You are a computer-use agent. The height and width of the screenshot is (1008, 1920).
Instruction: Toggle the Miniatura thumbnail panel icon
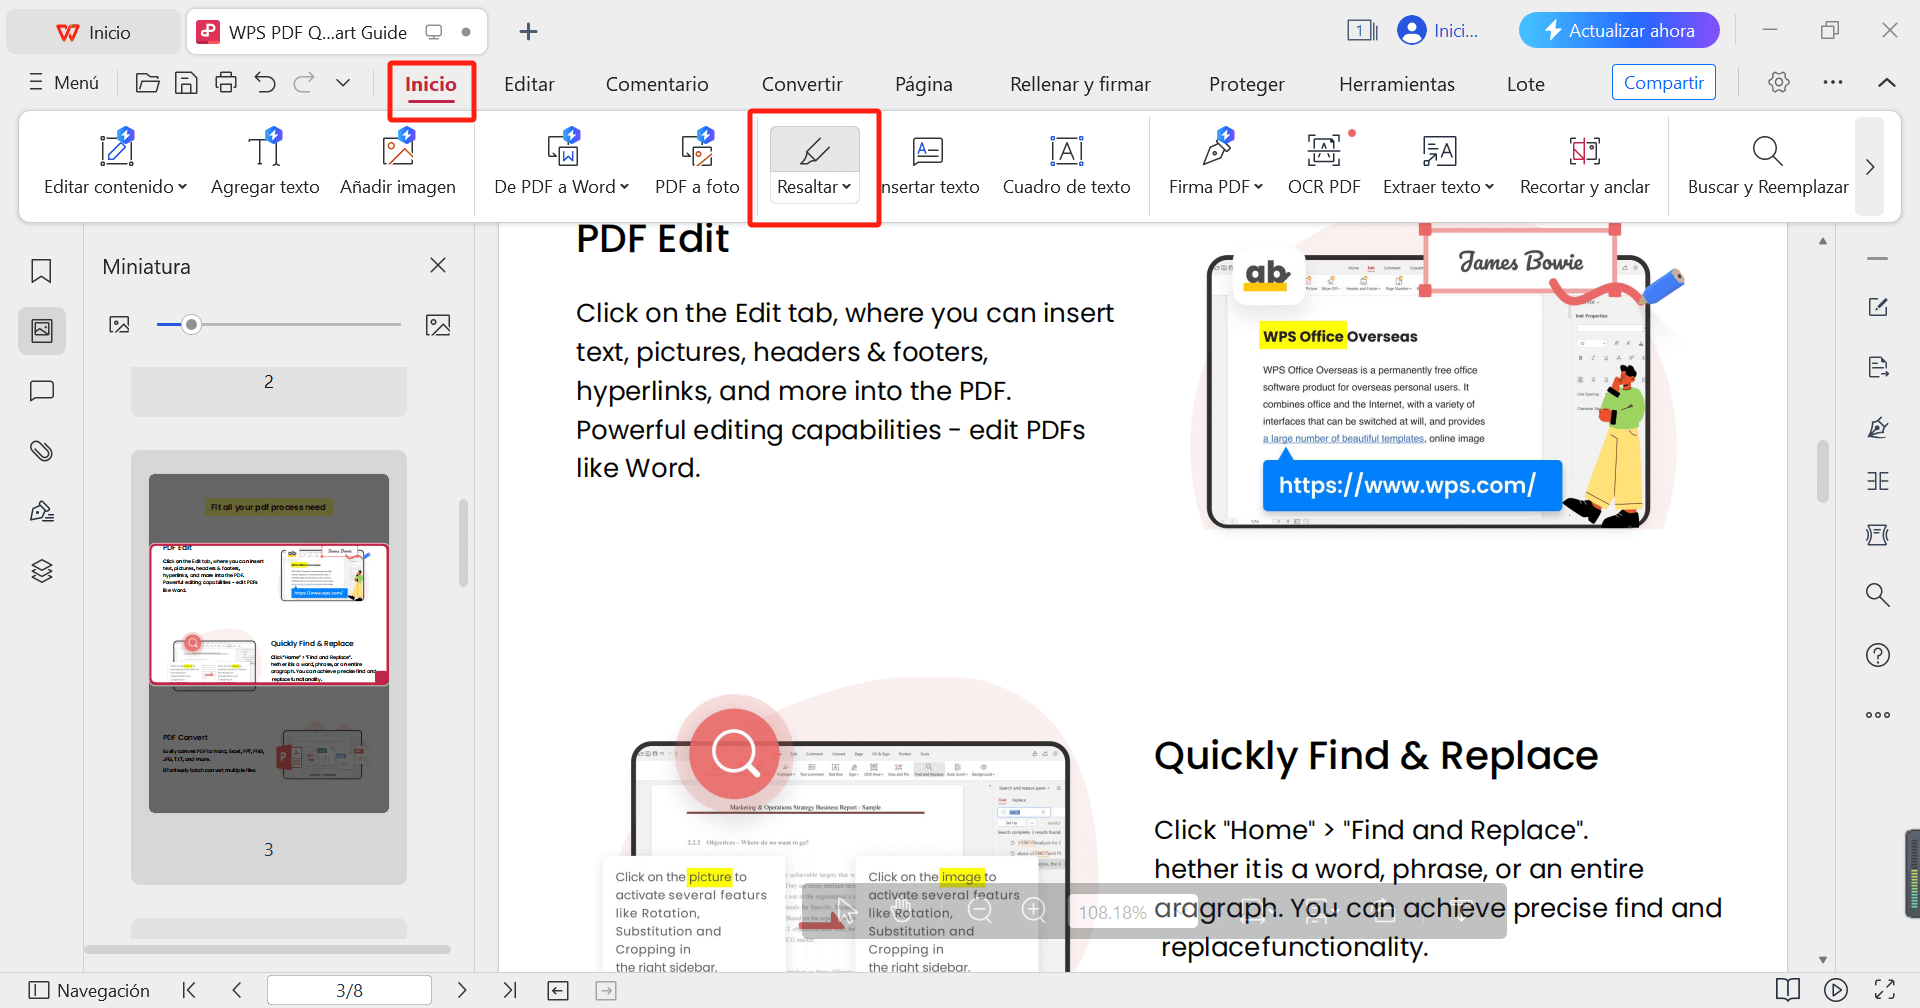point(42,330)
